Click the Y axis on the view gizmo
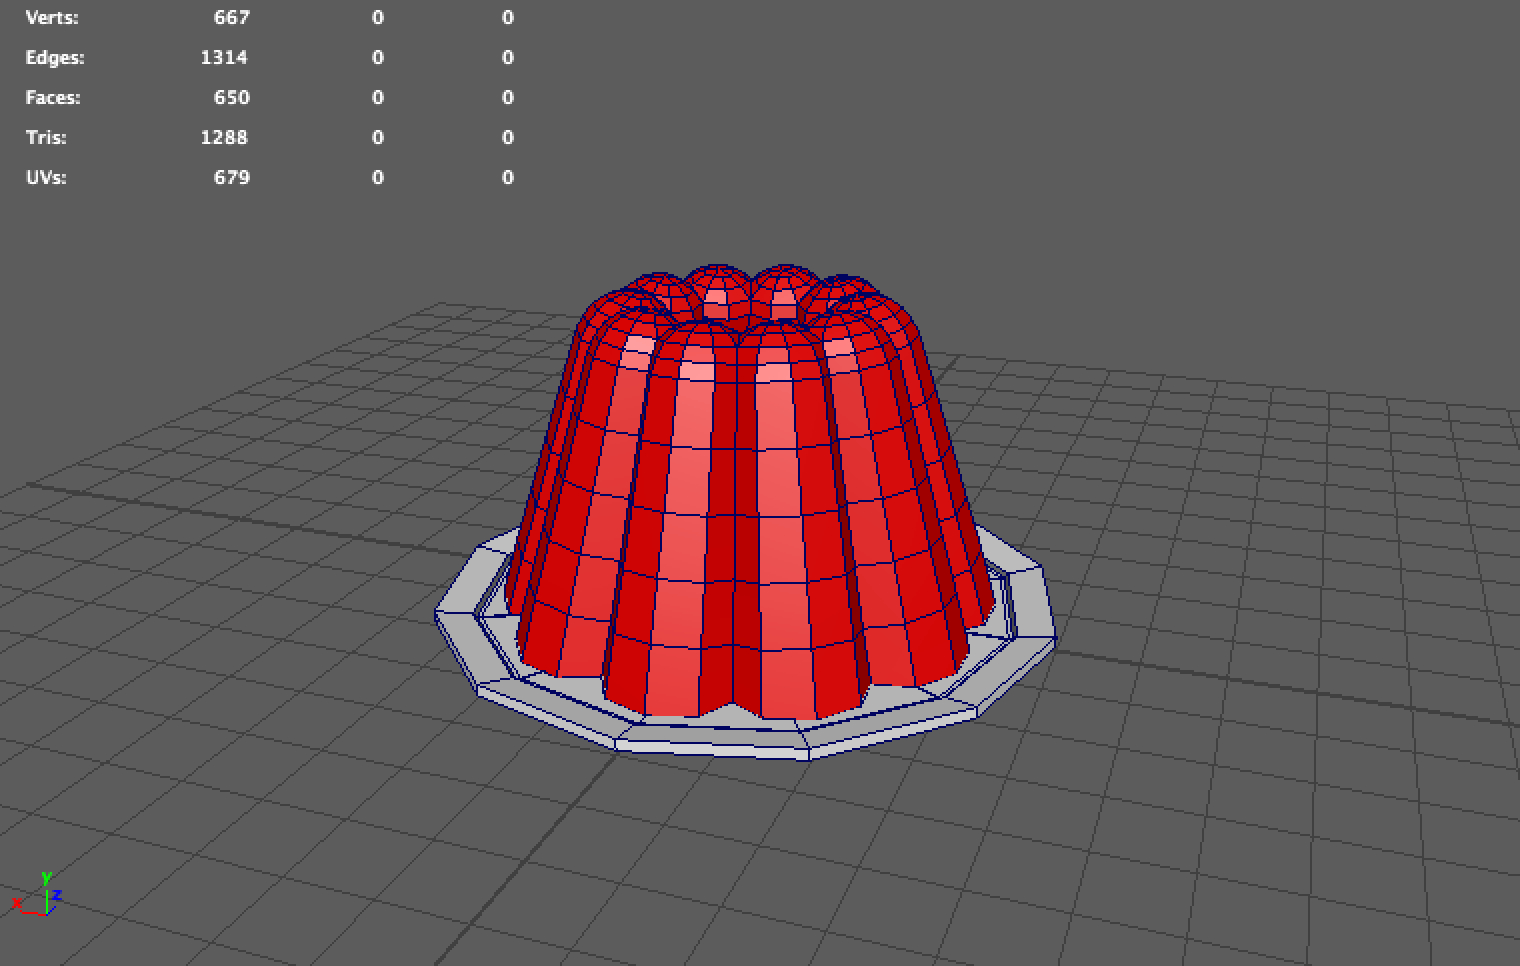 tap(47, 877)
